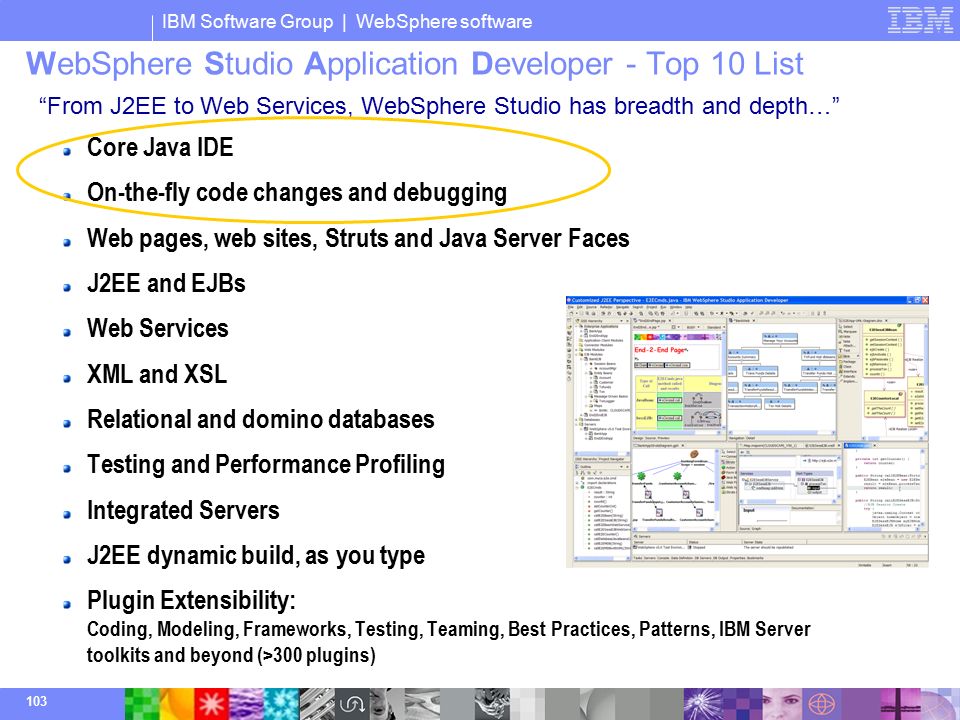Click the 'Web Services' bullet
This screenshot has width=960, height=720.
[157, 328]
